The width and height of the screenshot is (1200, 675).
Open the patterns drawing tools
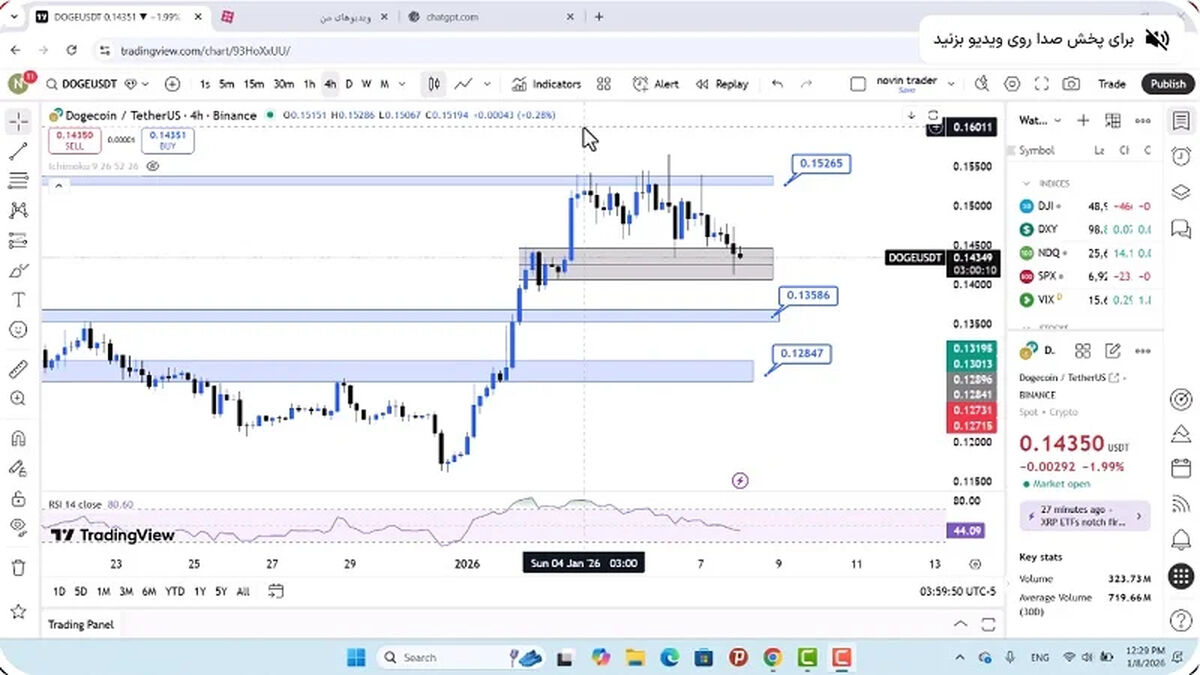[18, 211]
